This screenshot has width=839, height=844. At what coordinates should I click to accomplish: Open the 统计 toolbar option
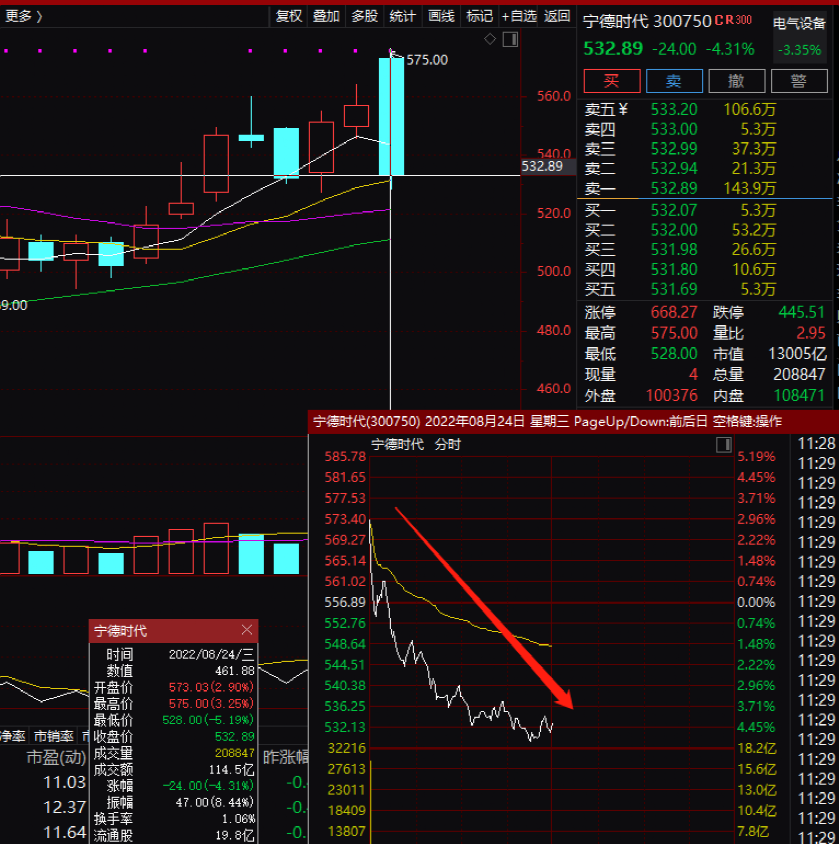tap(402, 16)
